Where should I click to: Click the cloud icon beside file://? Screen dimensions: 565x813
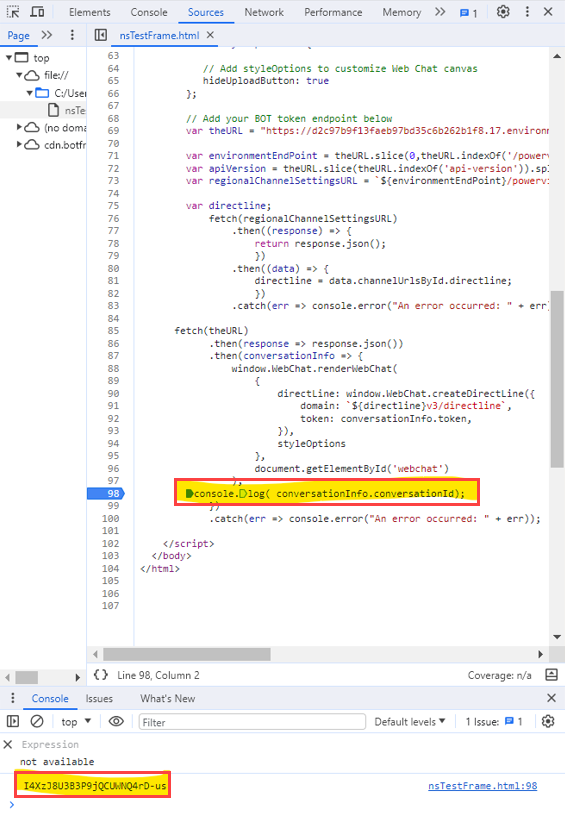coord(32,75)
